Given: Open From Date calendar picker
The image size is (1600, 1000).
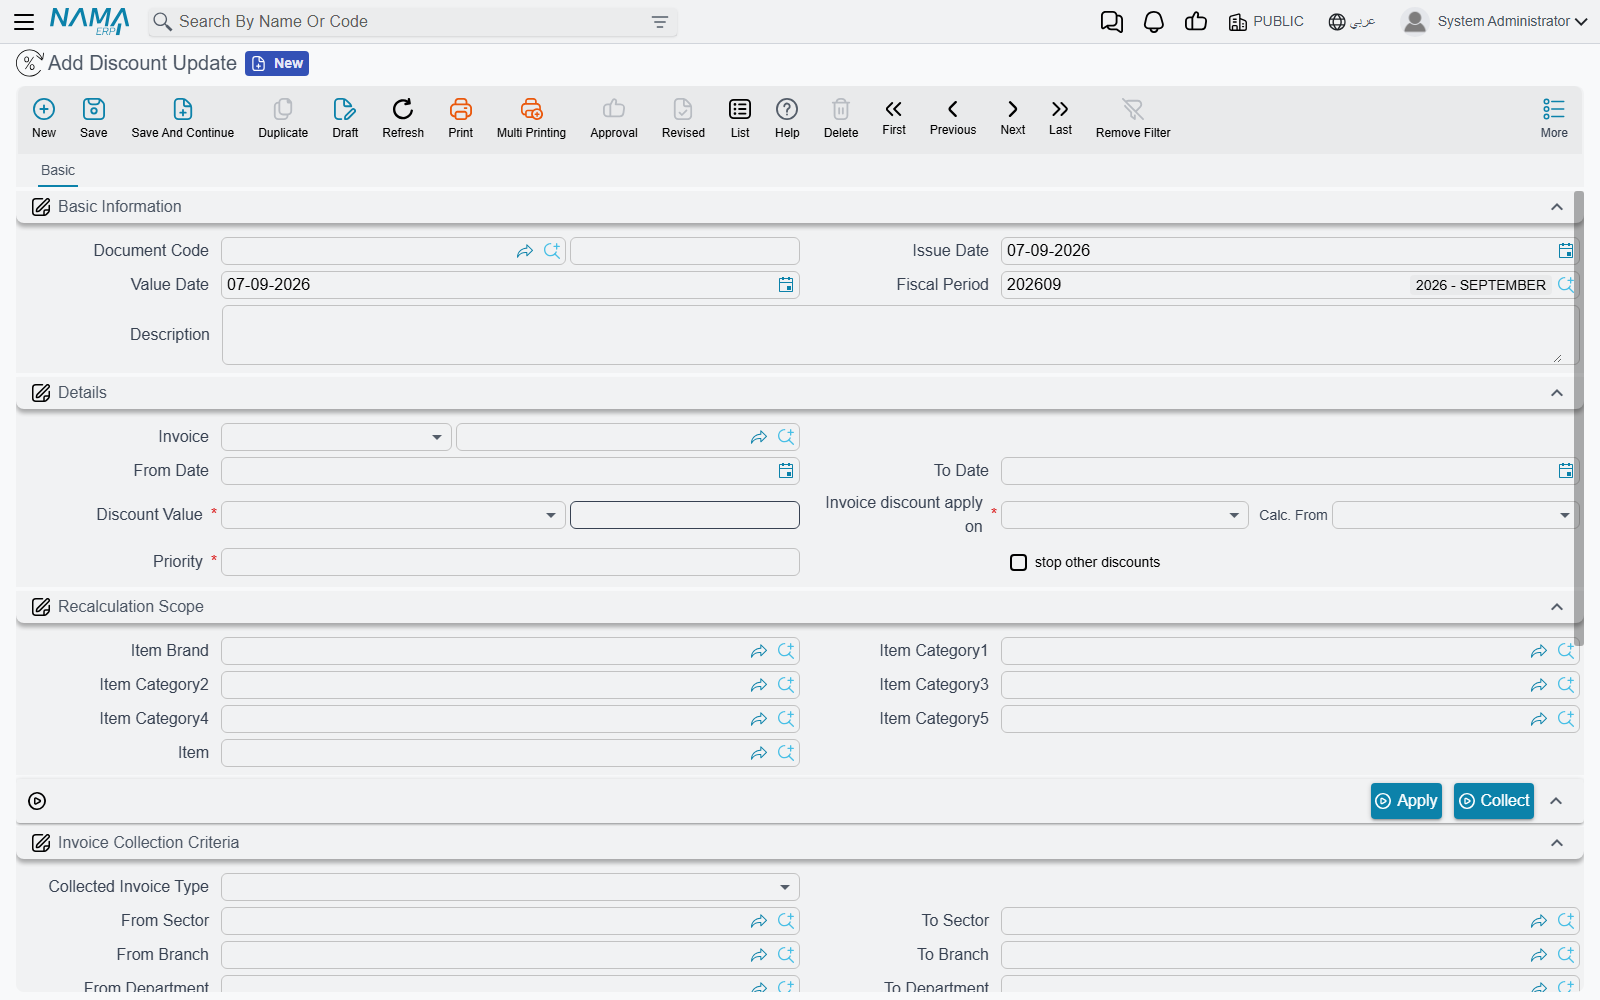Looking at the screenshot, I should pos(786,471).
